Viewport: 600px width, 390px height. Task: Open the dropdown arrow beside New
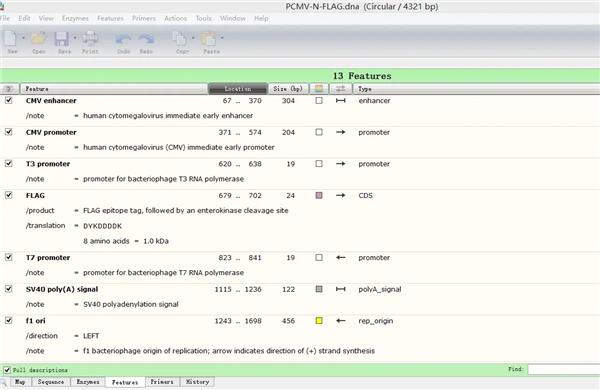23,38
